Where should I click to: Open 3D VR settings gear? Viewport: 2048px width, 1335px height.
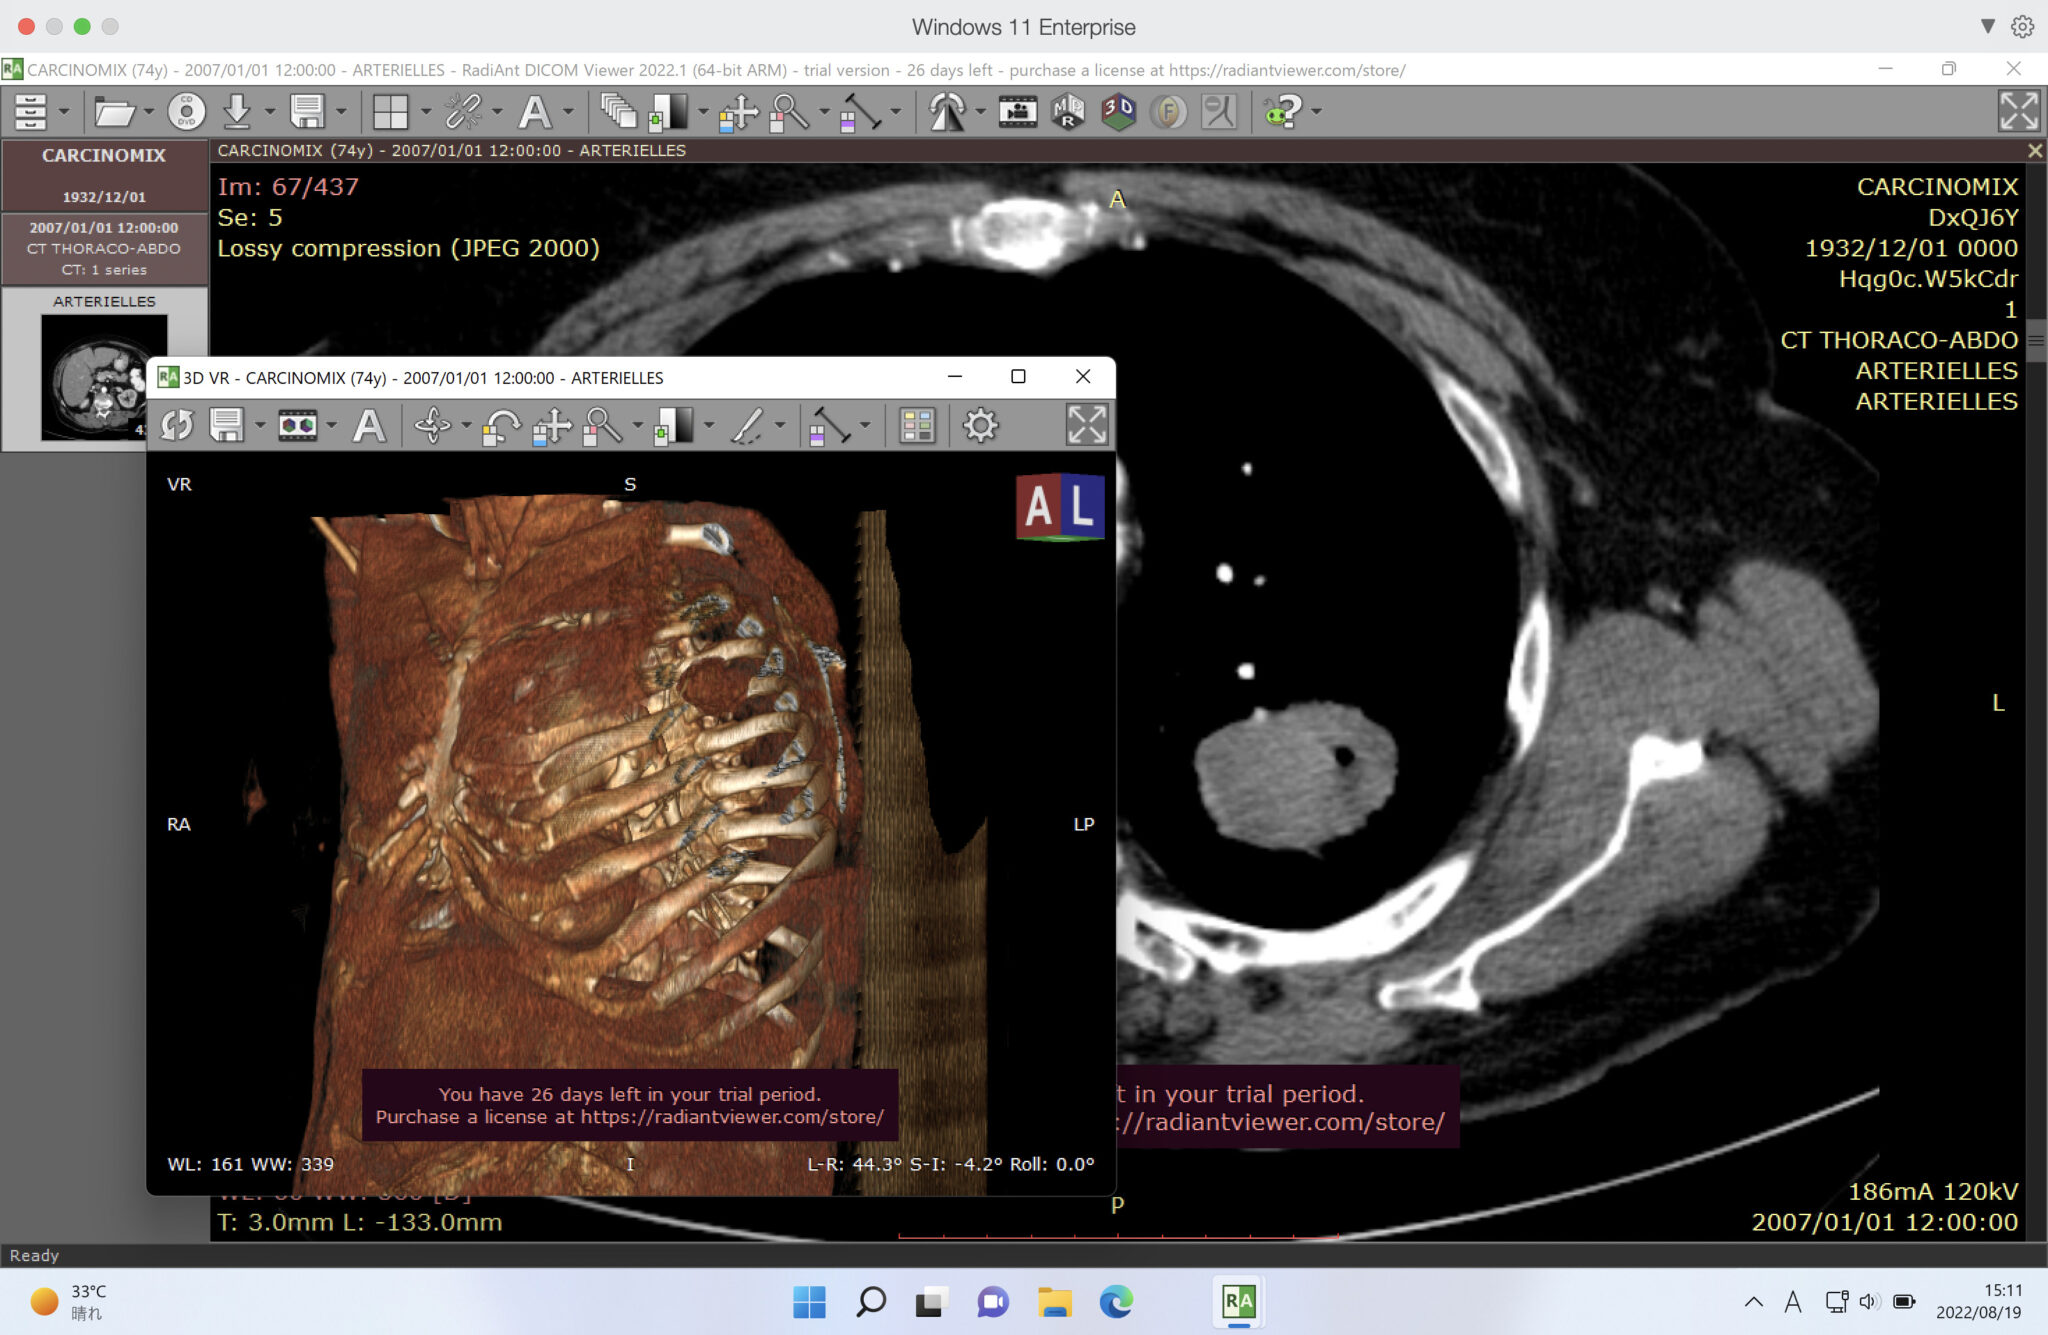[x=980, y=426]
